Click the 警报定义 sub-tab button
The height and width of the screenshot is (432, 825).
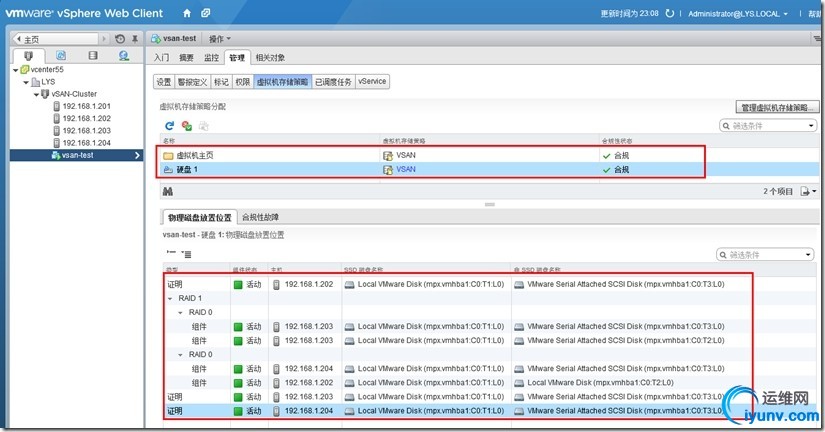pyautogui.click(x=192, y=82)
